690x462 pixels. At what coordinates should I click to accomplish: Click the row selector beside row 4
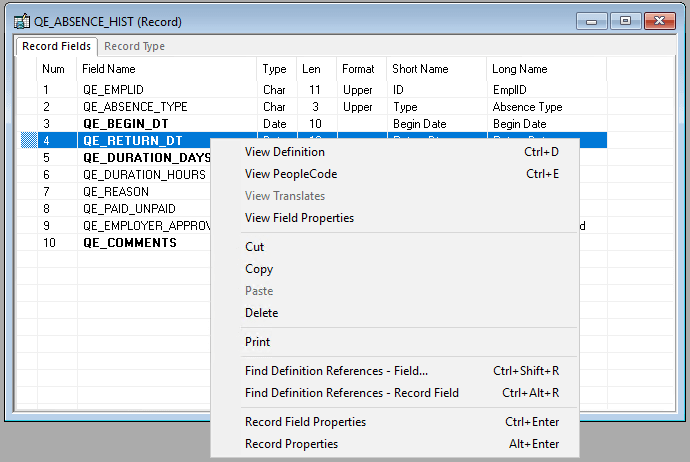pos(29,141)
